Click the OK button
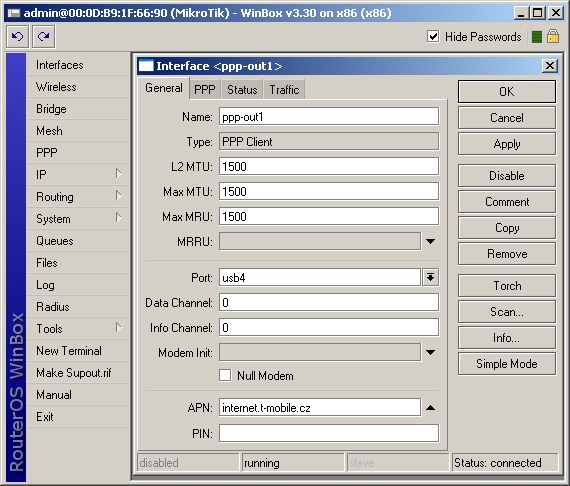This screenshot has height=486, width=570. pyautogui.click(x=507, y=92)
